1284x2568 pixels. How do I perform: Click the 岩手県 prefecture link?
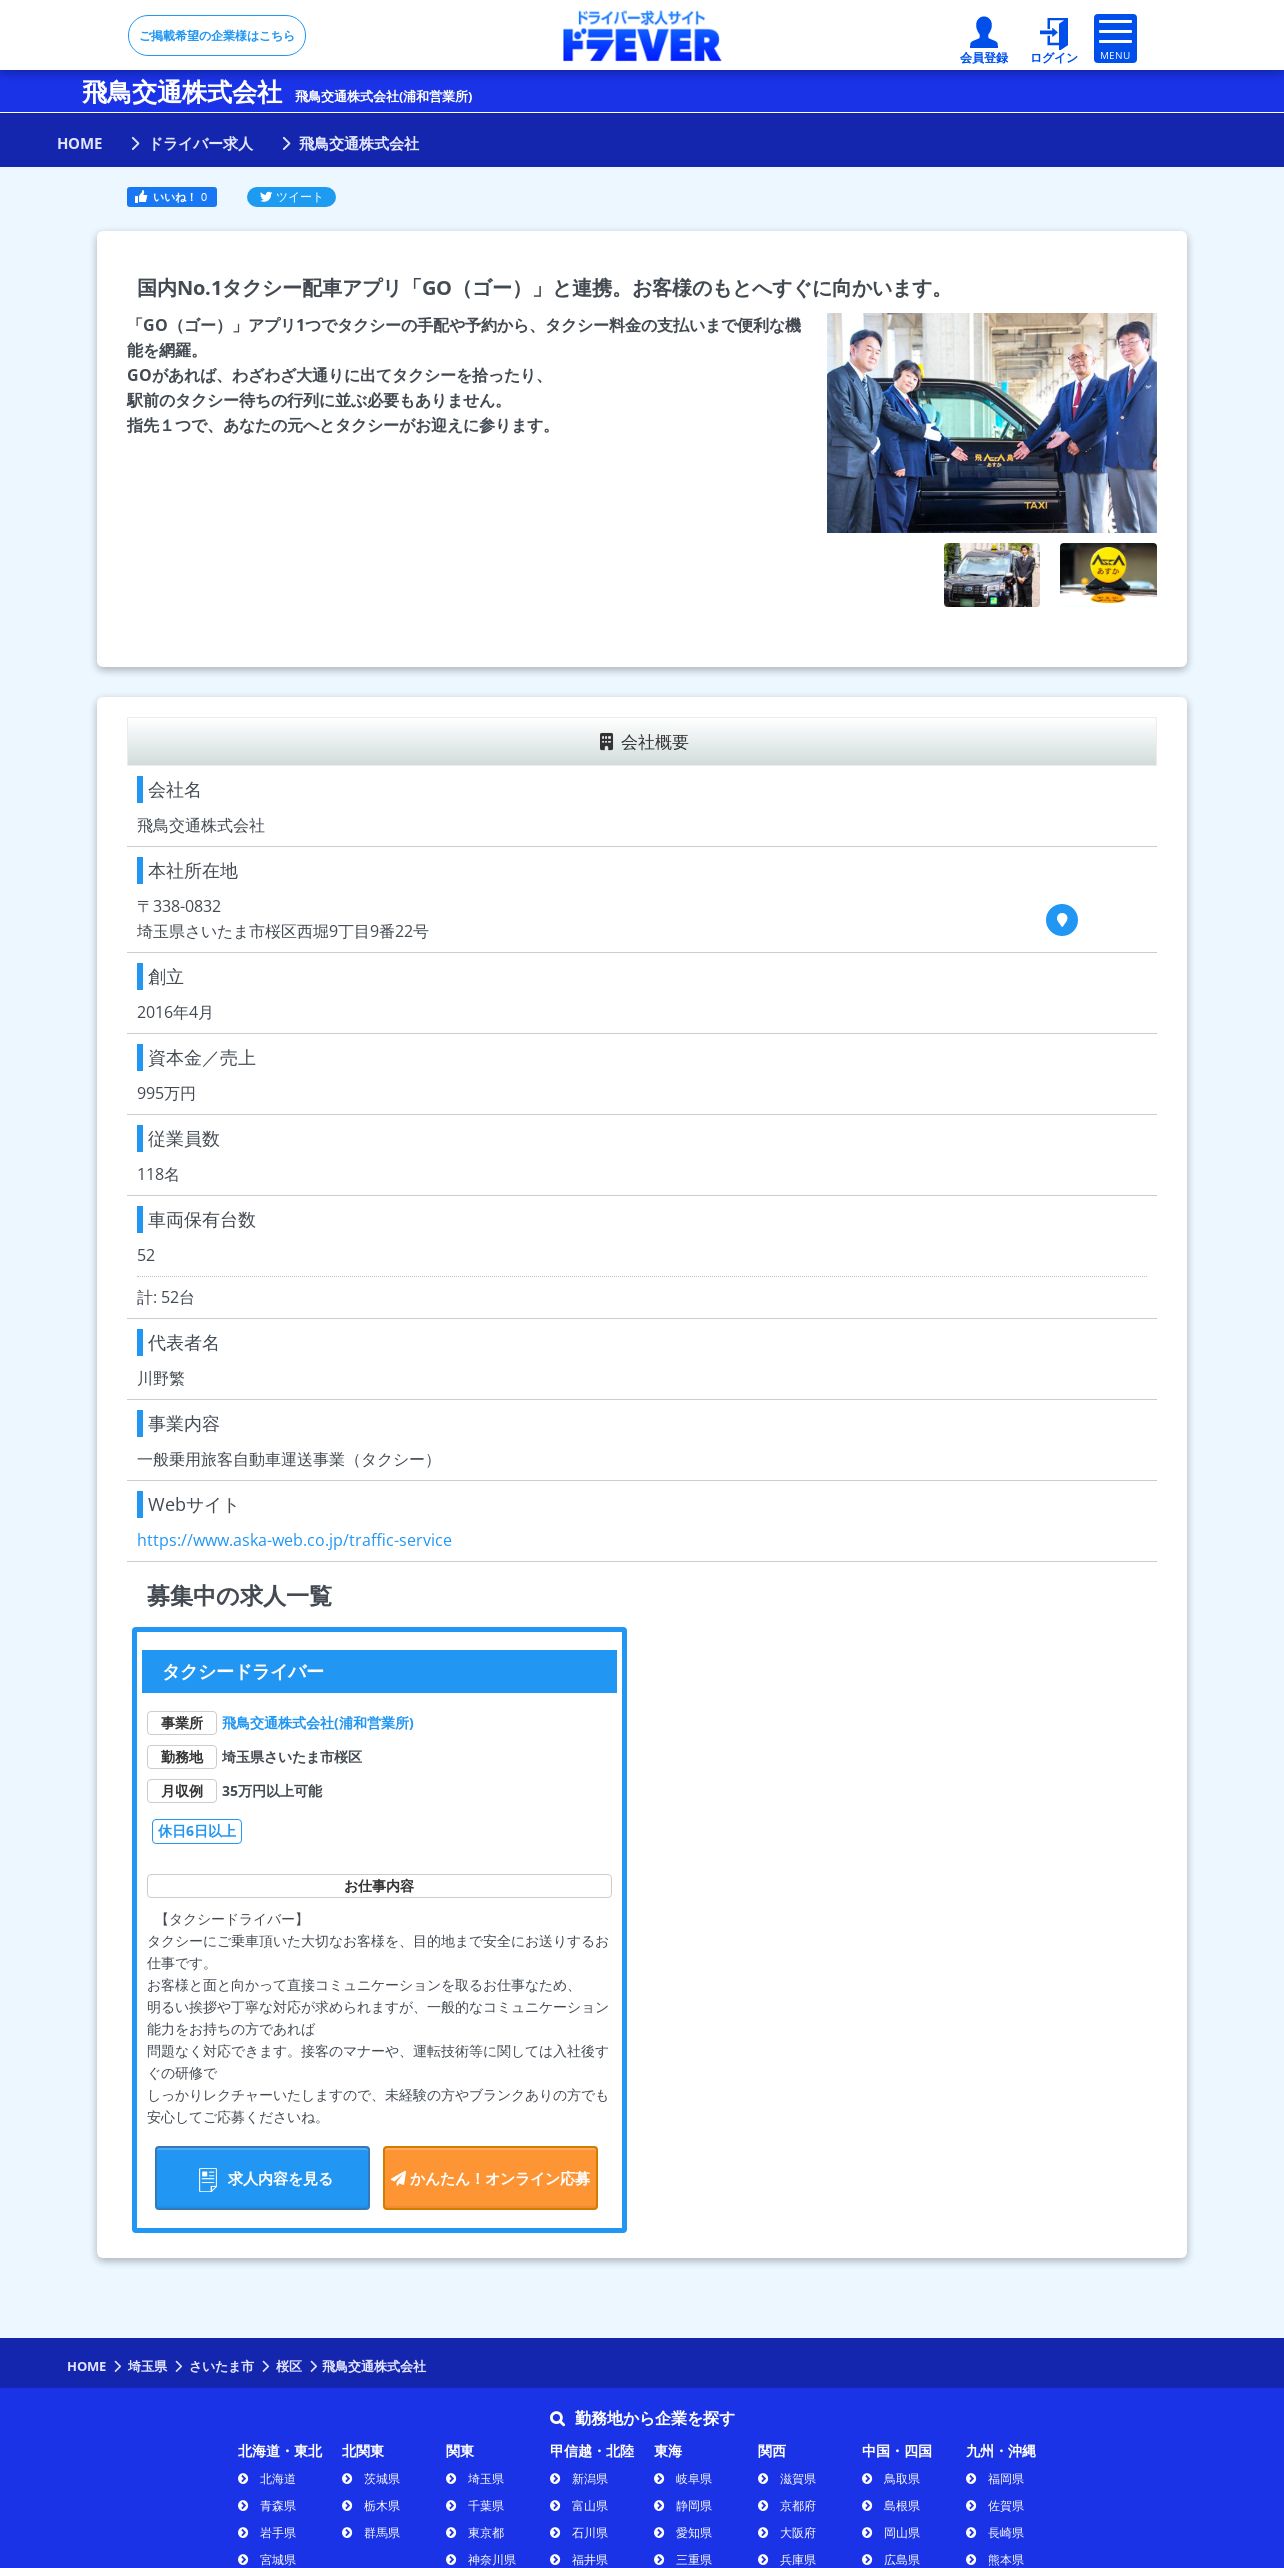278,2533
